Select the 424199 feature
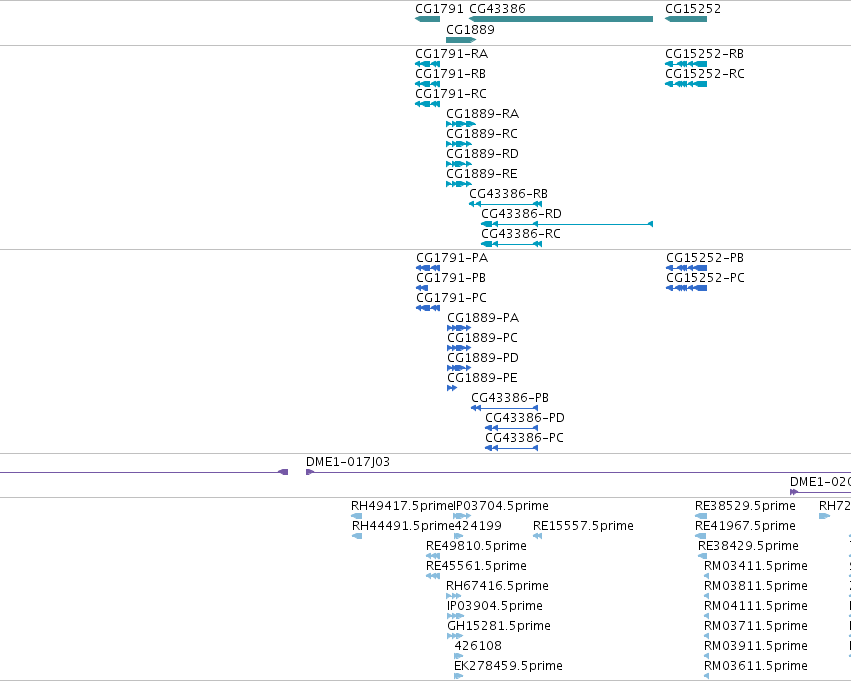Screen dimensions: 851x681 [x=478, y=526]
